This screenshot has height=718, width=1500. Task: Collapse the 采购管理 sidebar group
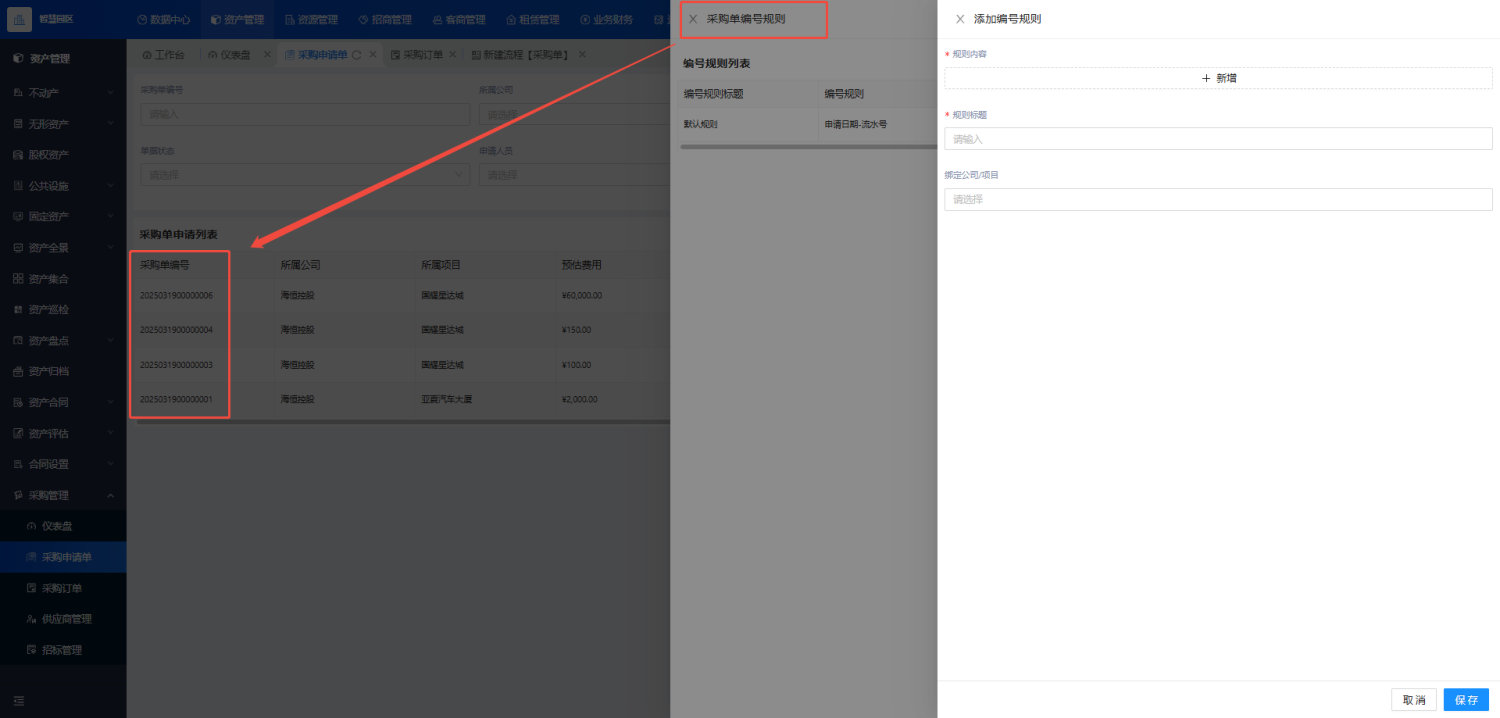coord(110,496)
